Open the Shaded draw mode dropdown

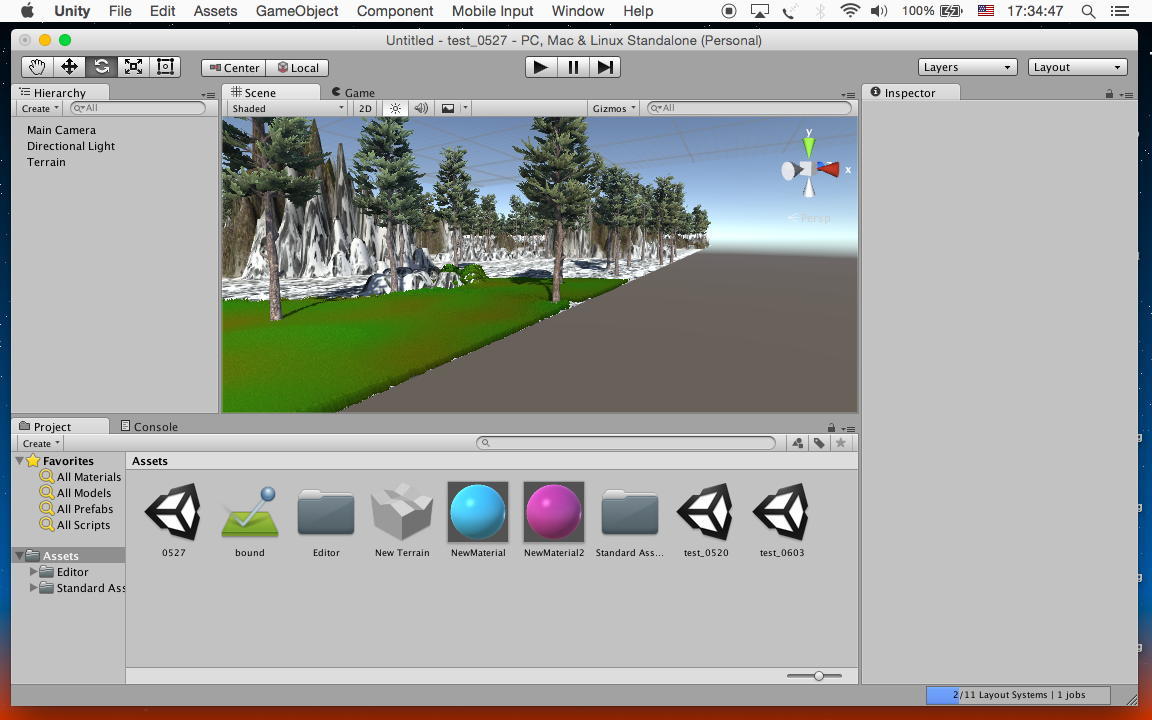[x=287, y=108]
